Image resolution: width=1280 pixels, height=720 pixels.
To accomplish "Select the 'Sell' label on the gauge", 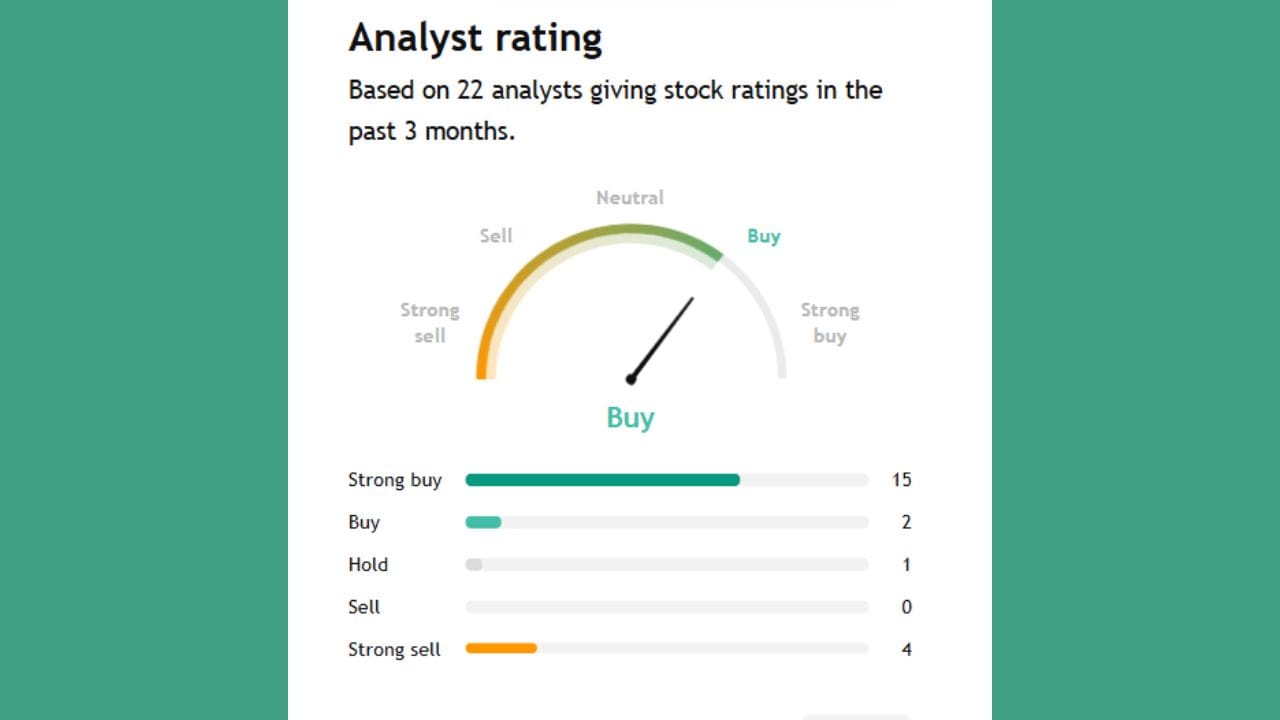I will tap(496, 236).
